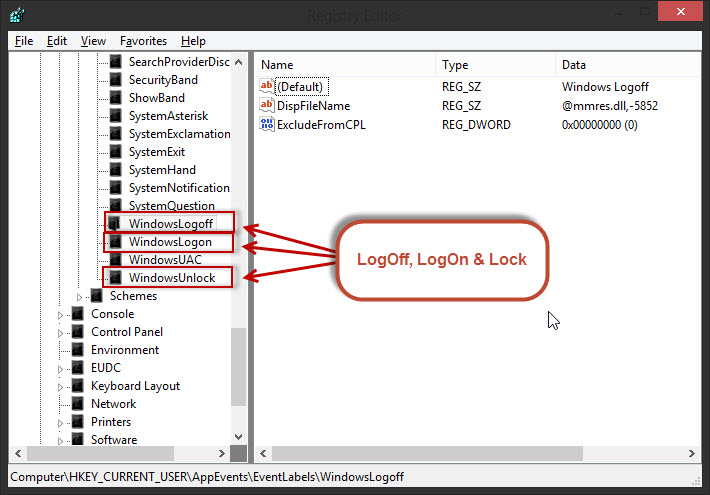Click the ExcludeFromCPL DWORD value icon
Viewport: 710px width, 495px height.
tap(267, 125)
